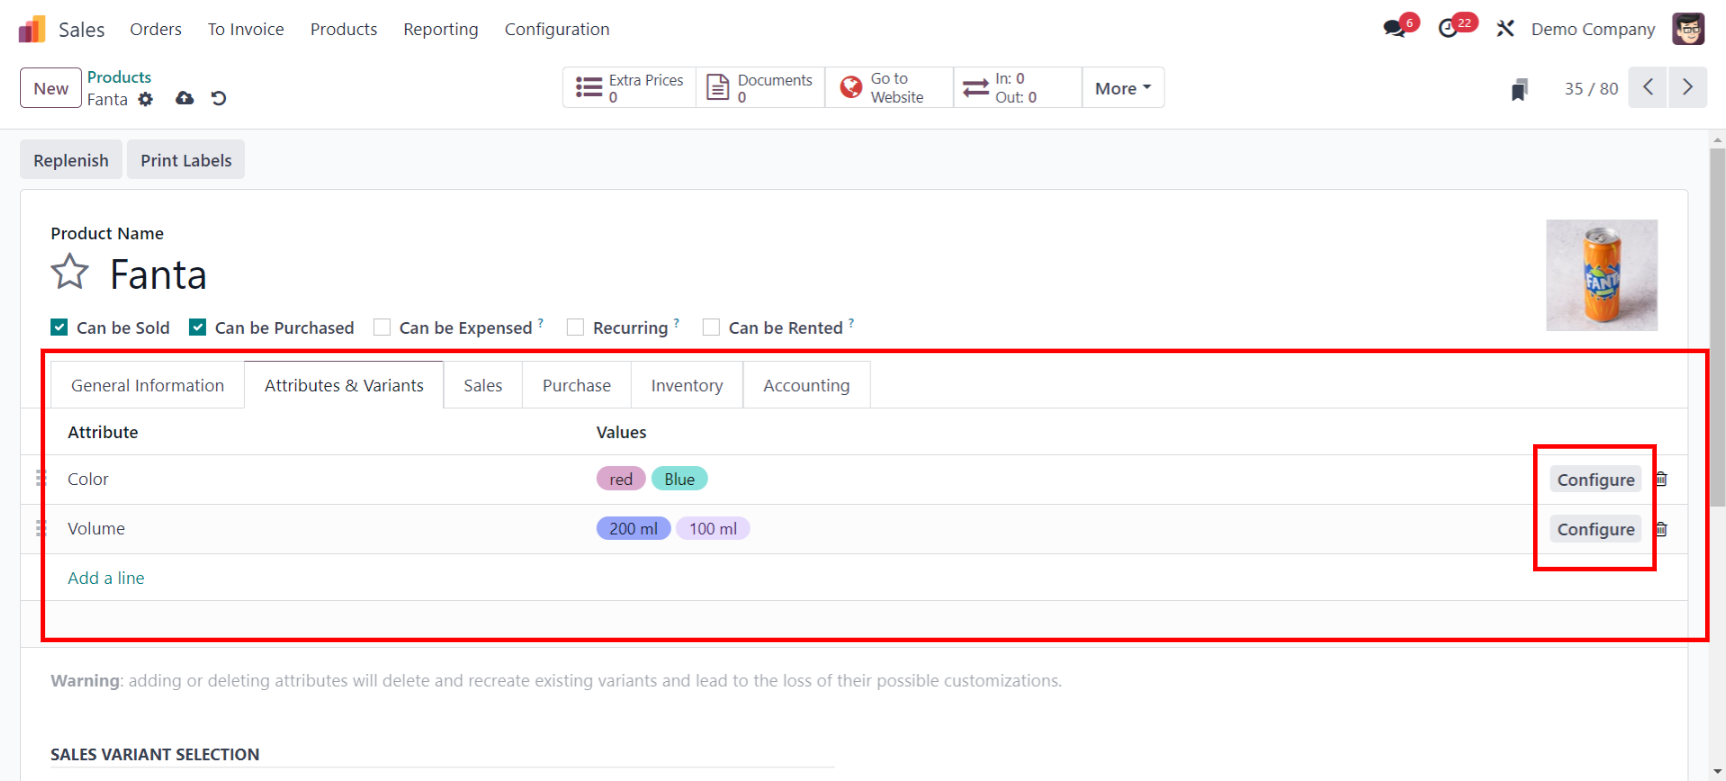Save the record with the cloud icon
1726x781 pixels.
(185, 98)
